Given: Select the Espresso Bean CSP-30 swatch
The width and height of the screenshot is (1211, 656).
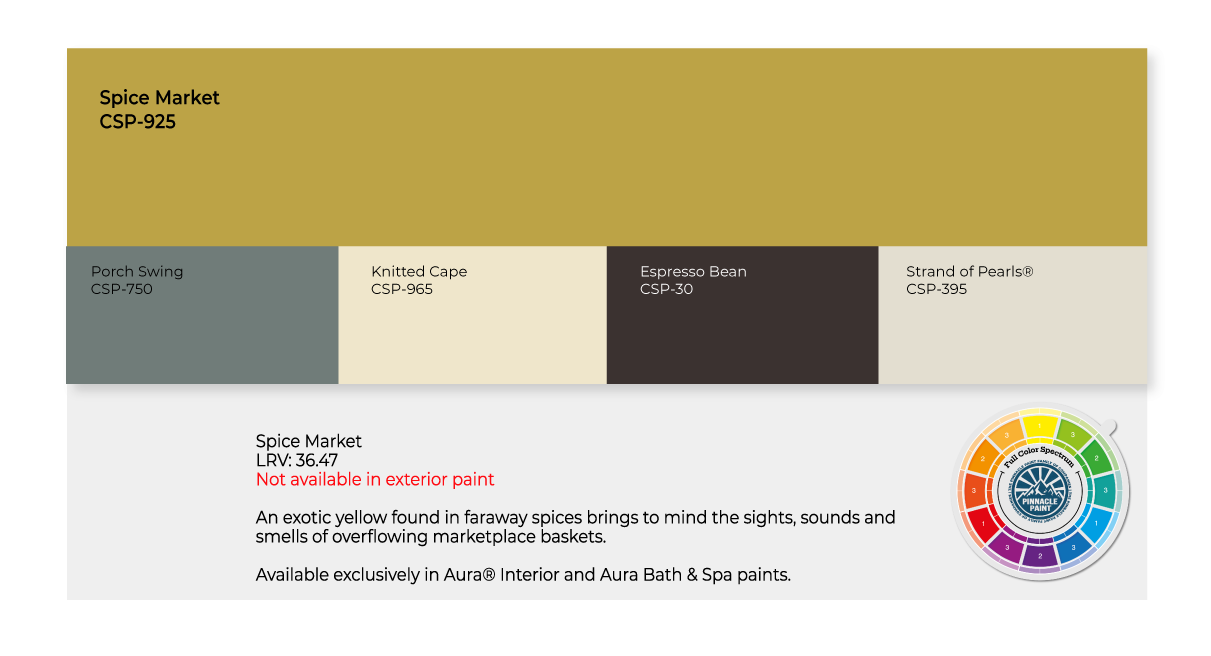Looking at the screenshot, I should 742,315.
